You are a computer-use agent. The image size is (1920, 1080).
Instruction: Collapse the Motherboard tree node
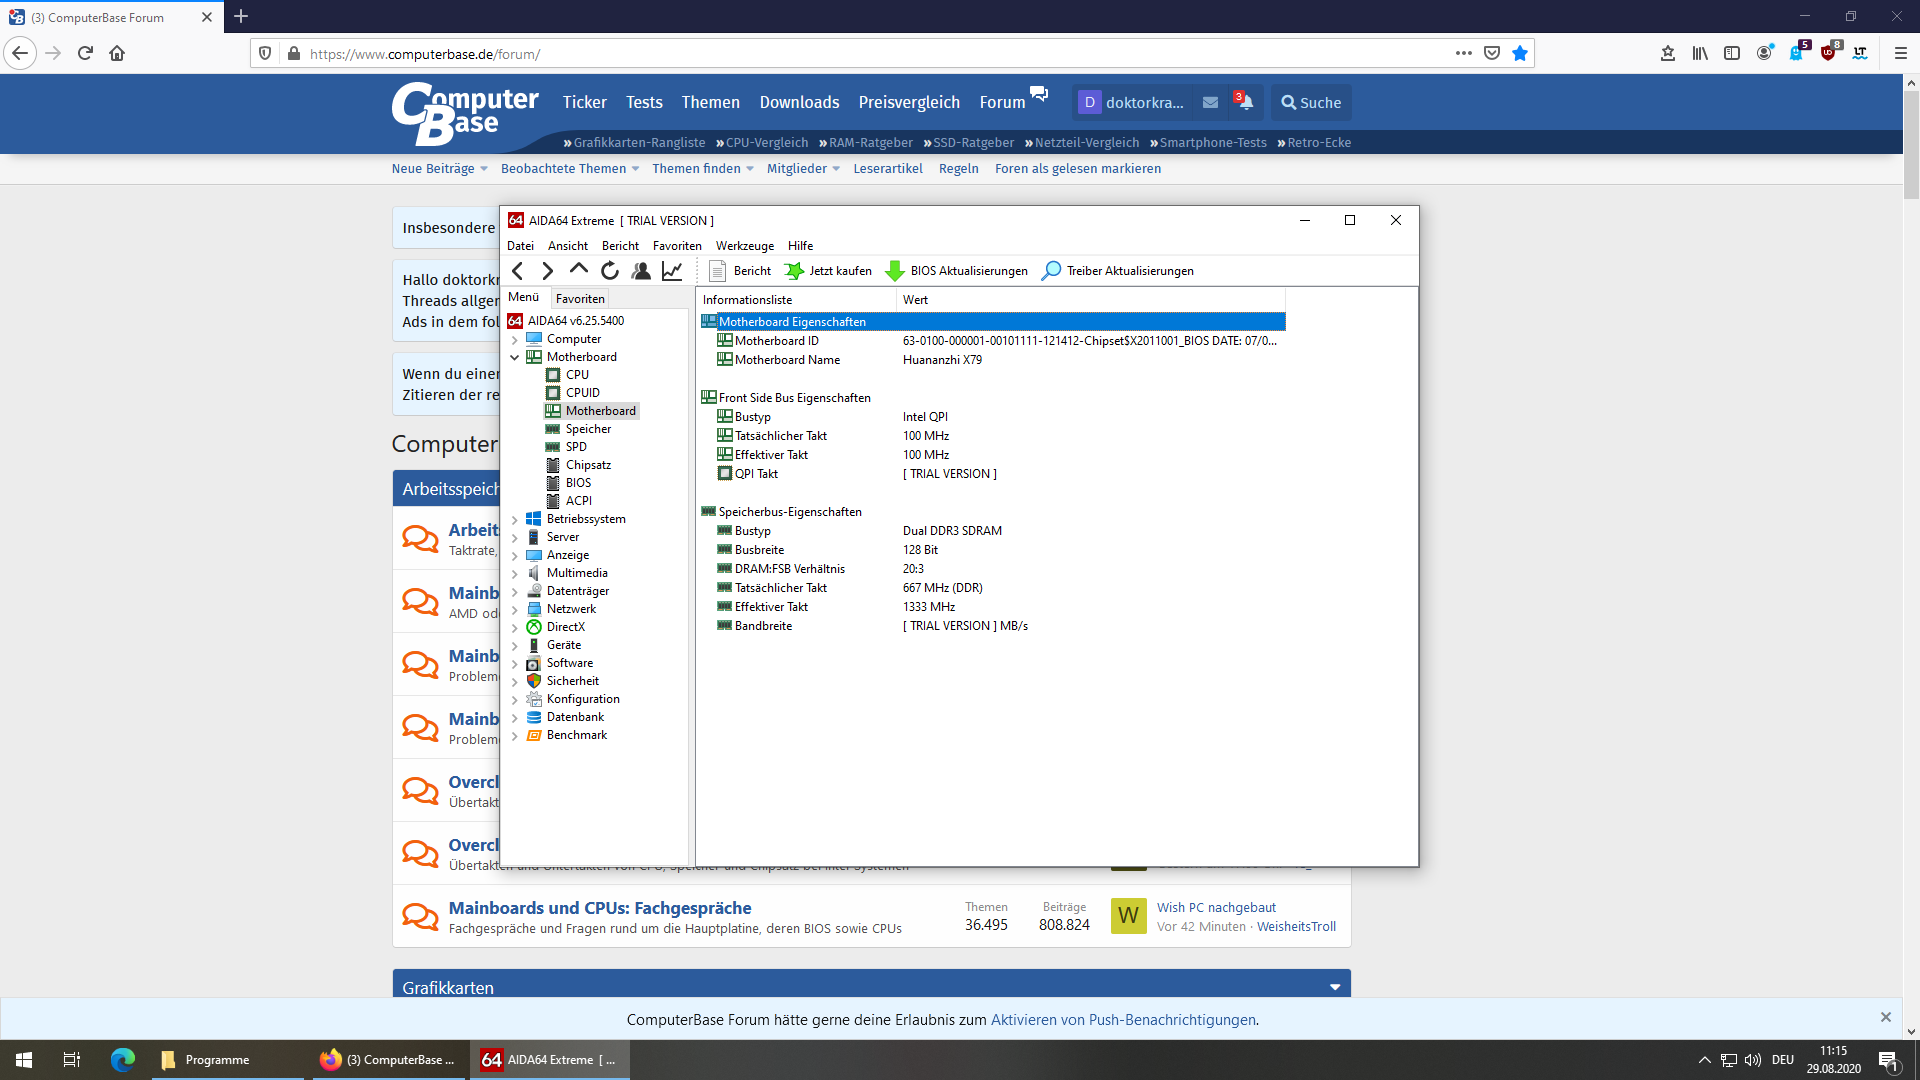tap(515, 357)
